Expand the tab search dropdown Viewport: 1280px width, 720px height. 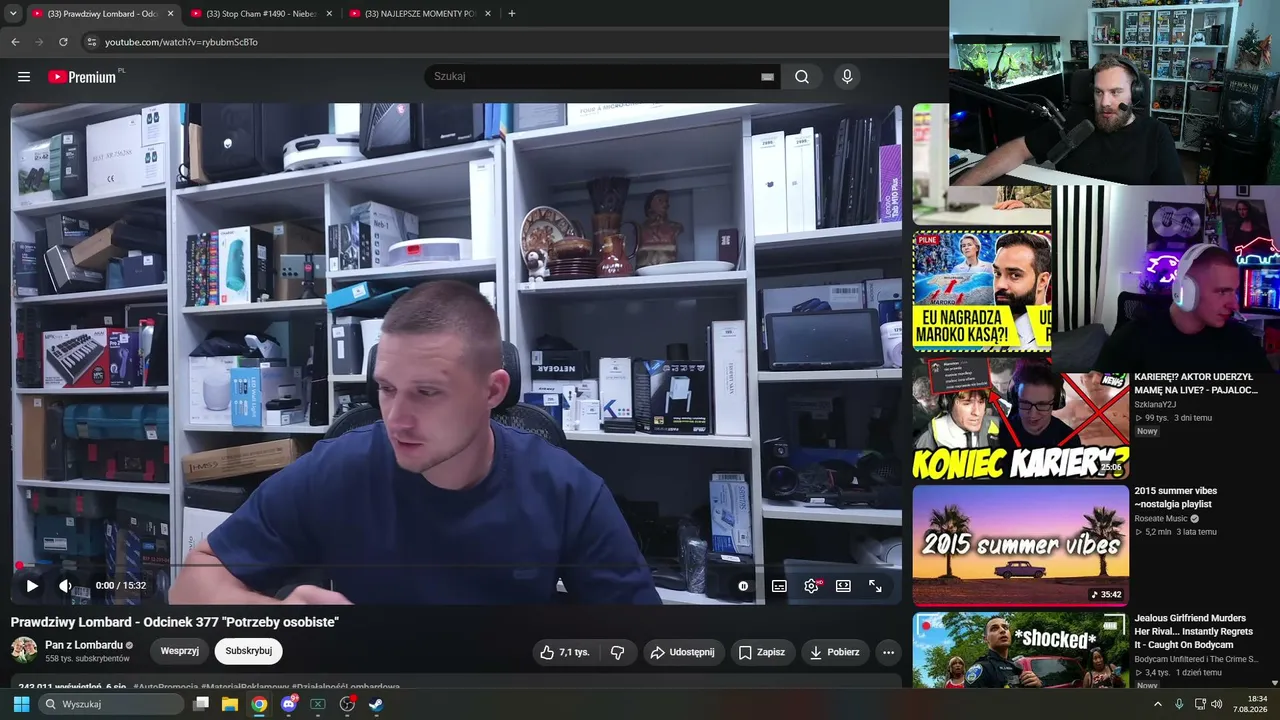12,13
